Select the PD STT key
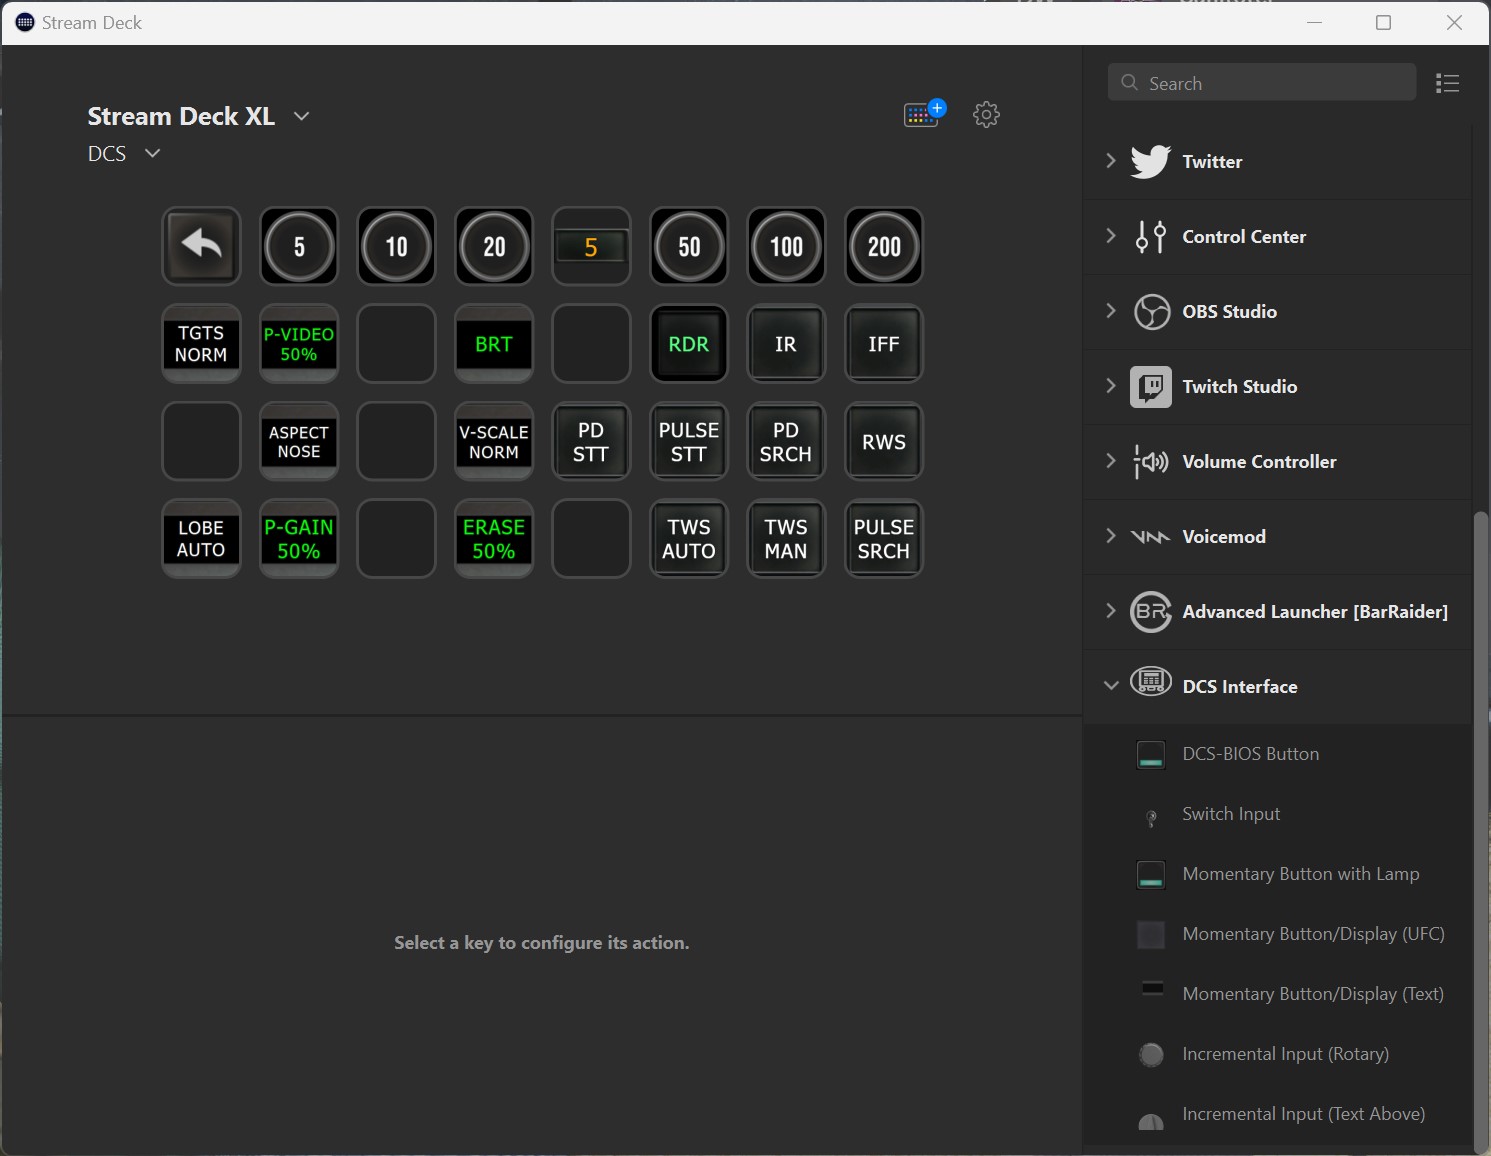The height and width of the screenshot is (1156, 1491). pyautogui.click(x=591, y=441)
